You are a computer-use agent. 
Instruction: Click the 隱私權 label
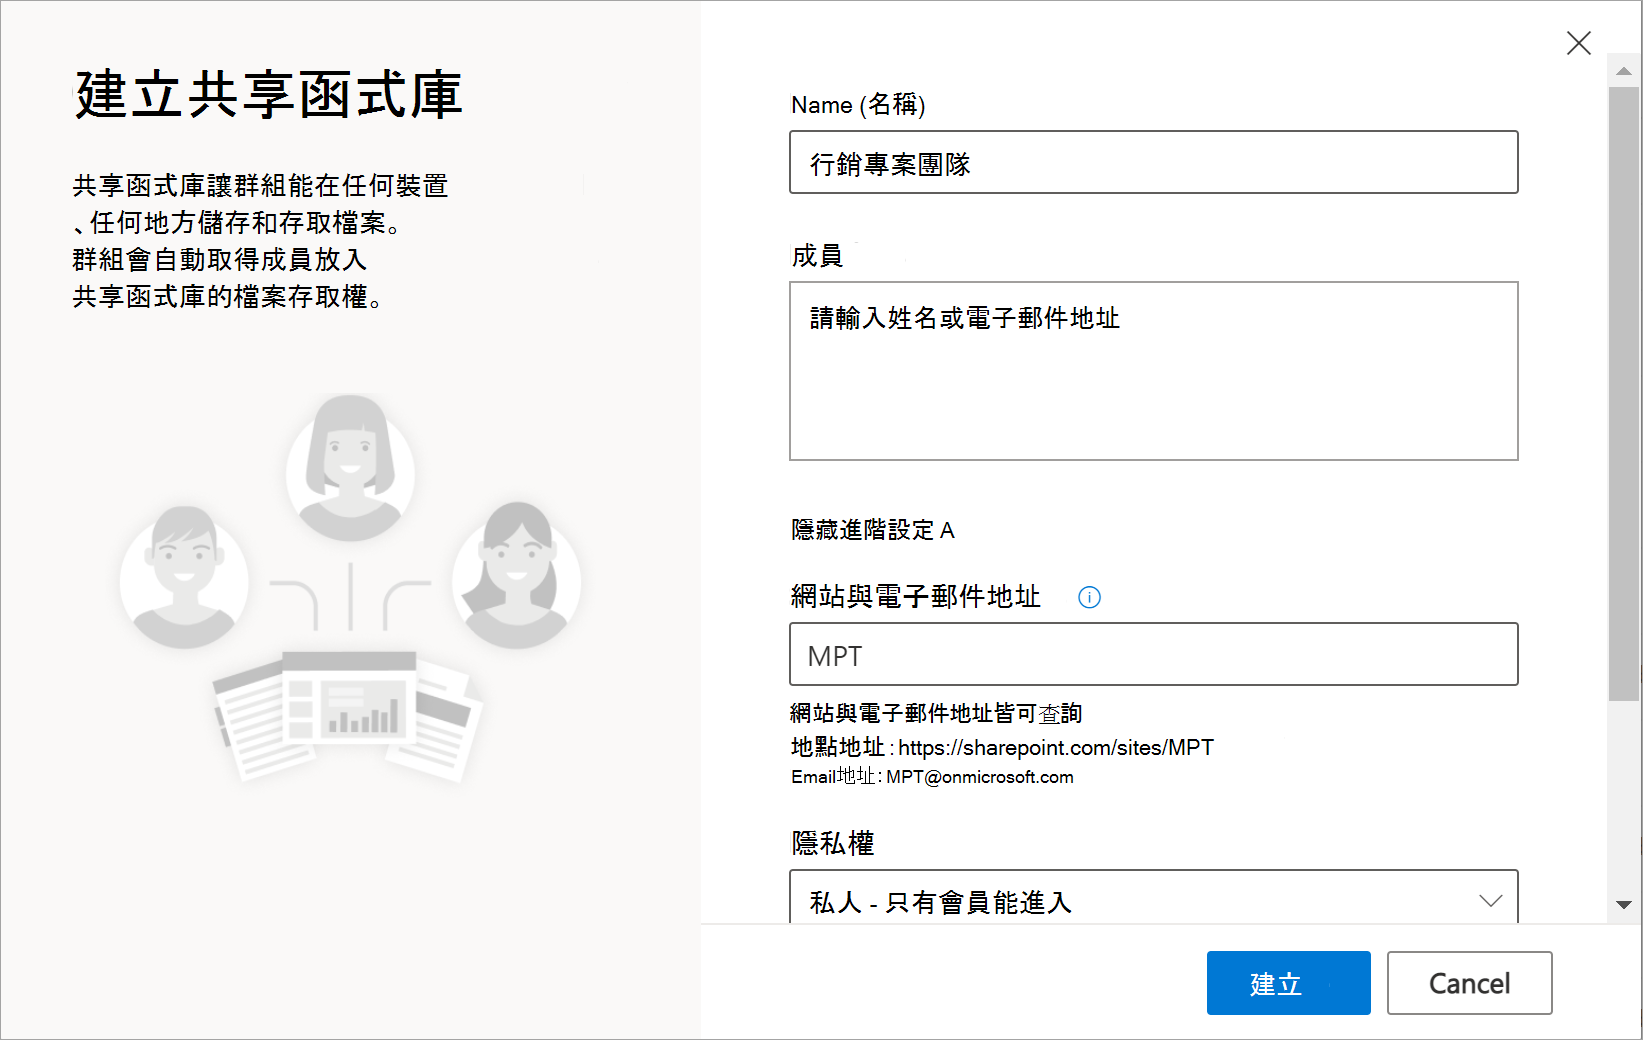(x=832, y=843)
